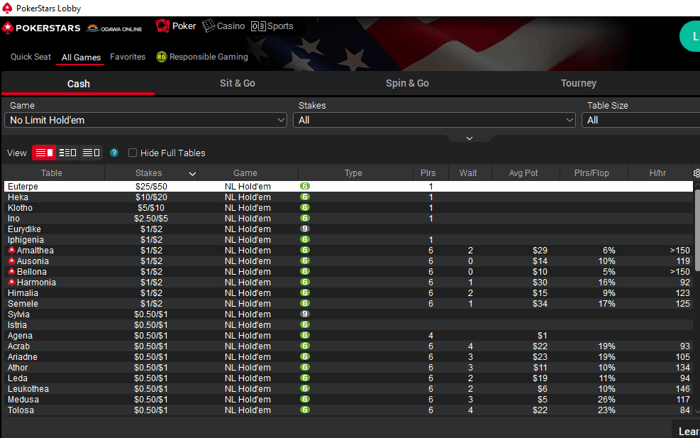Select the Ino table row
This screenshot has width=700, height=438.
pyautogui.click(x=348, y=218)
